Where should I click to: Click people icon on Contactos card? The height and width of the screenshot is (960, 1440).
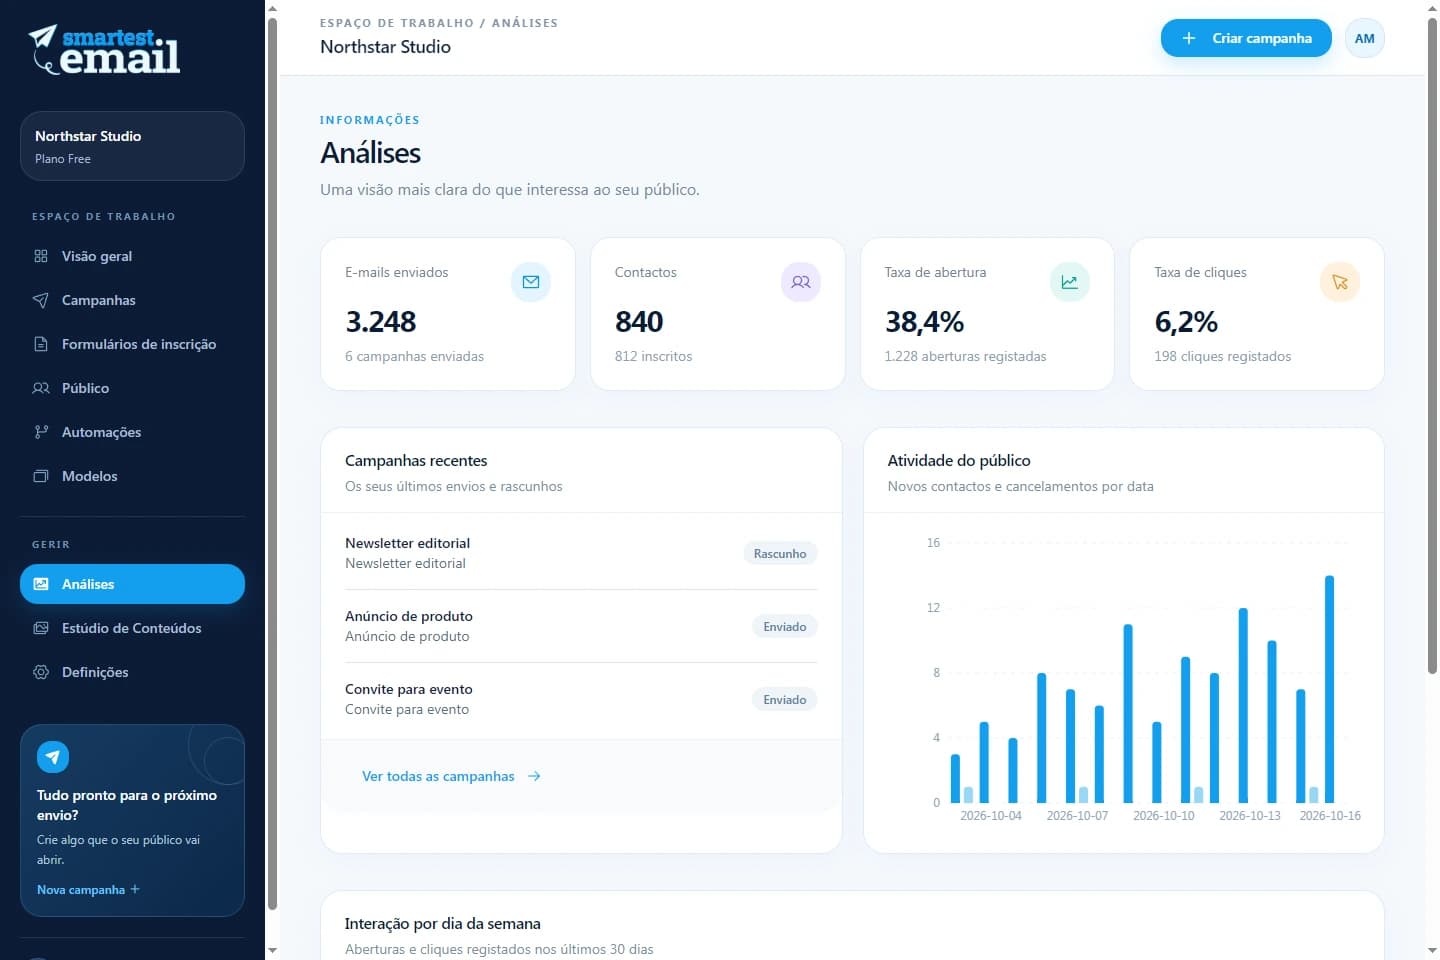(x=801, y=282)
